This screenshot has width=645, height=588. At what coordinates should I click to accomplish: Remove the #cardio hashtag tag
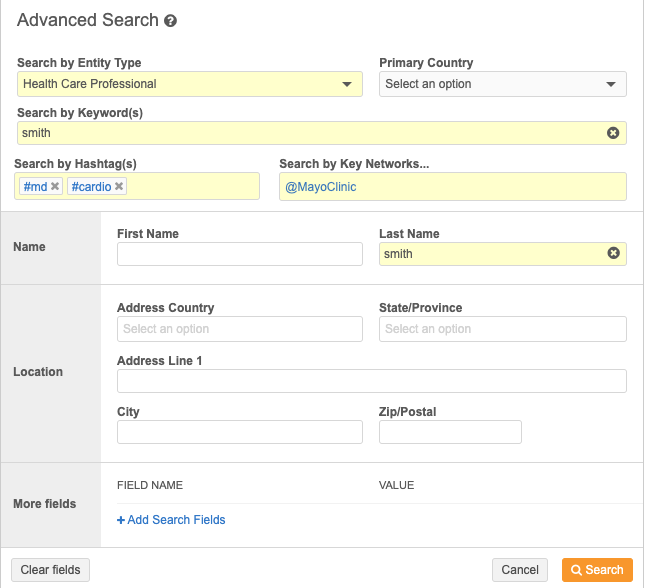[x=119, y=186]
